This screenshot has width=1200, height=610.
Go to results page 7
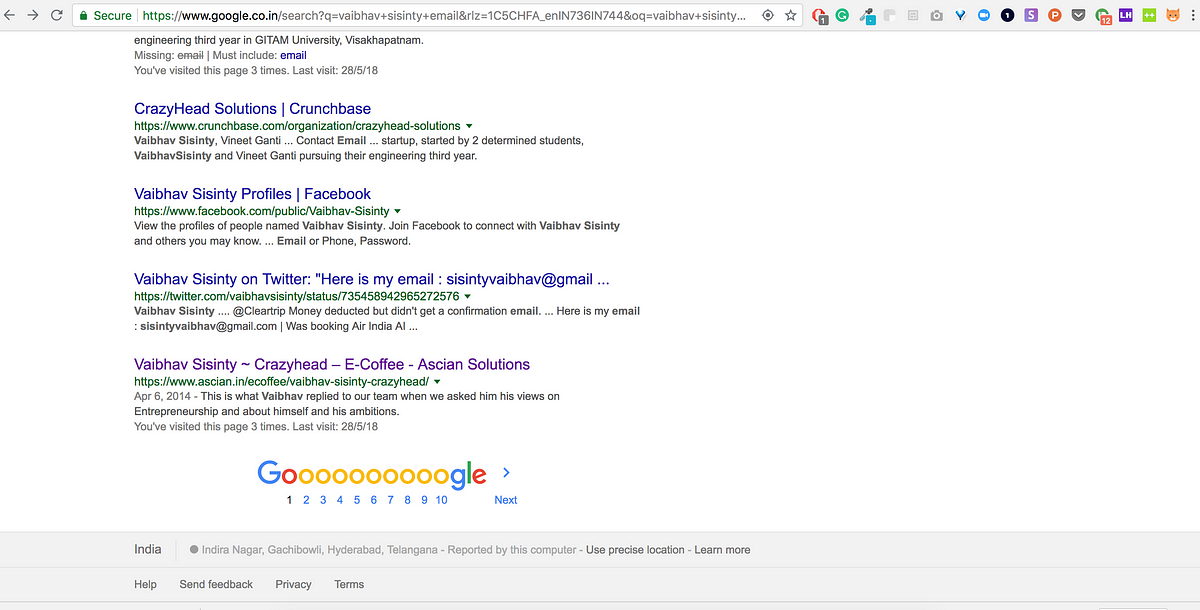coord(390,499)
